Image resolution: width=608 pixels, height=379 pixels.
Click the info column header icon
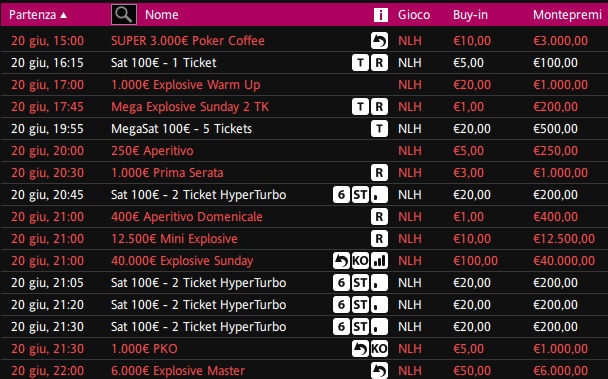pyautogui.click(x=380, y=15)
